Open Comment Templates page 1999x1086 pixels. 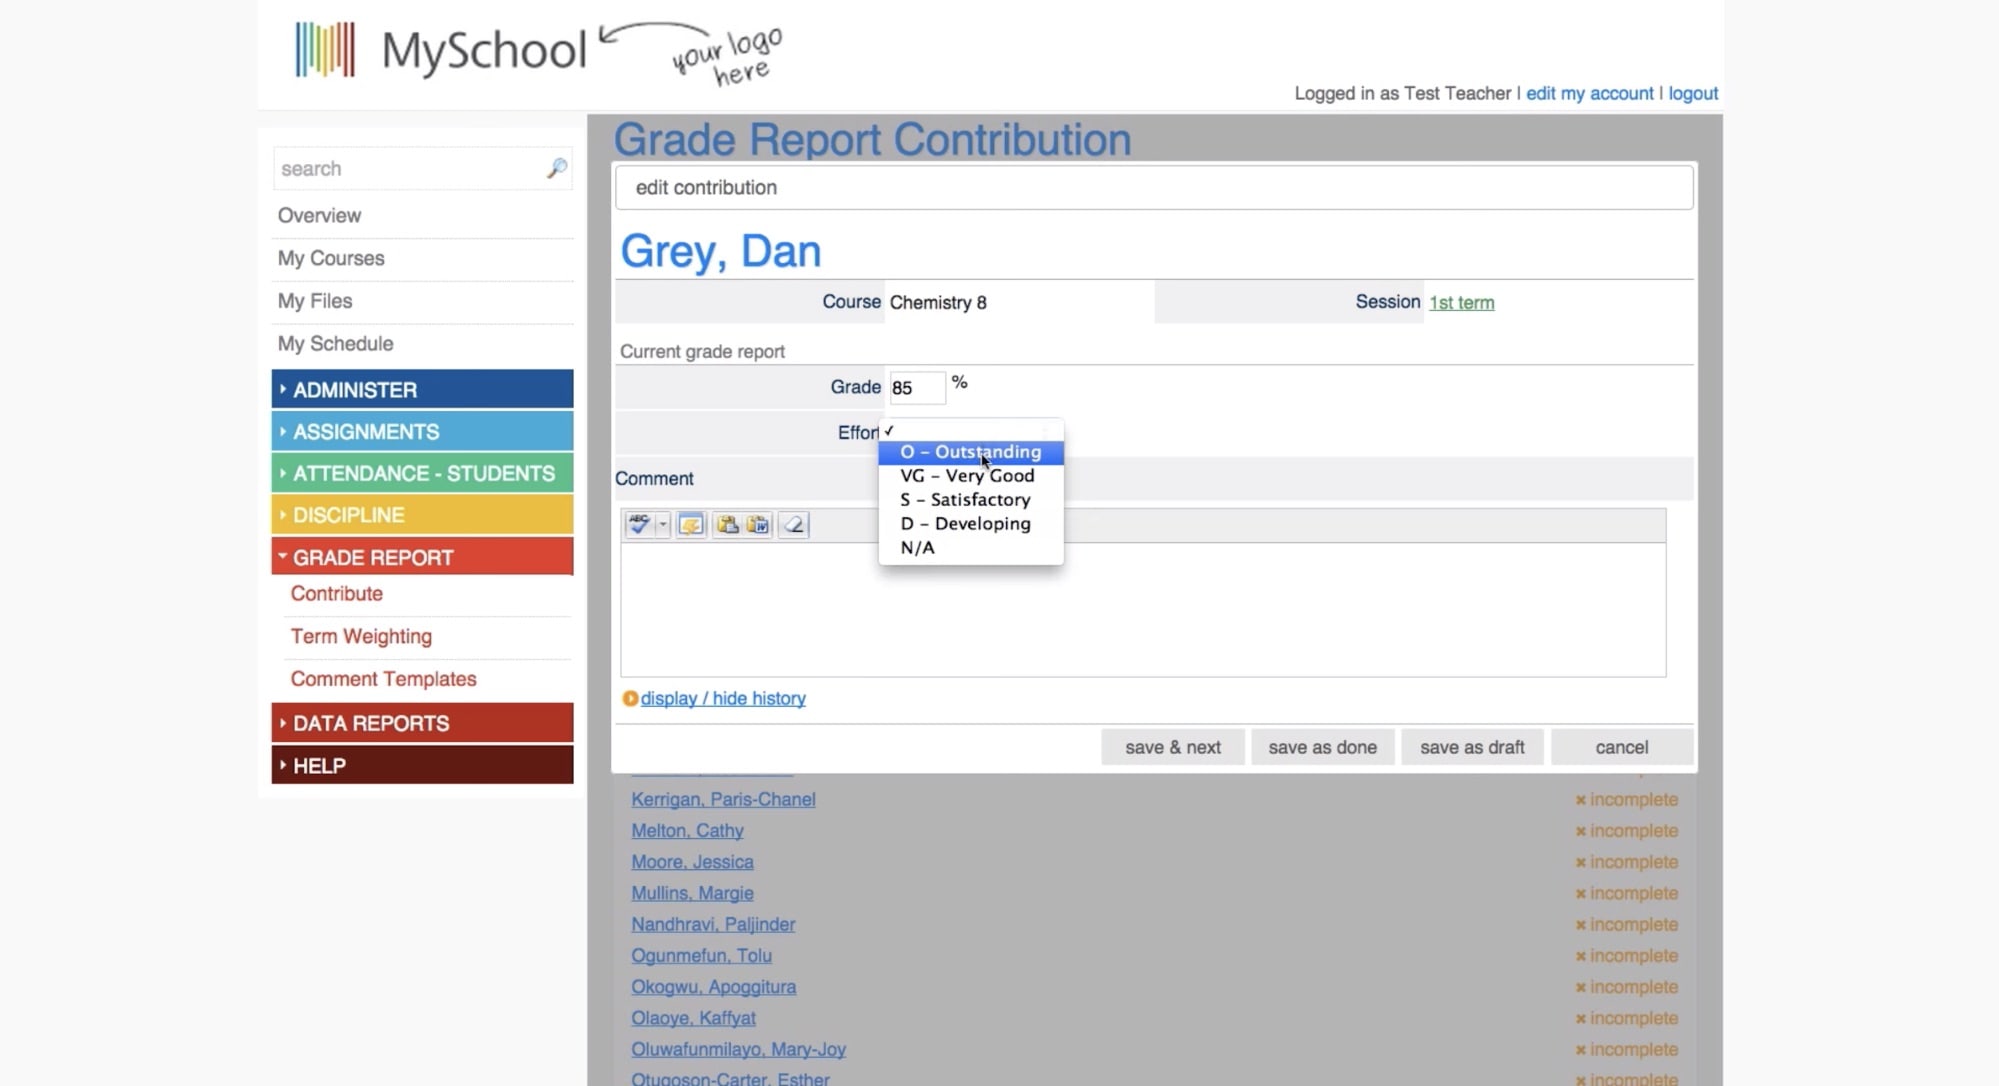click(383, 679)
